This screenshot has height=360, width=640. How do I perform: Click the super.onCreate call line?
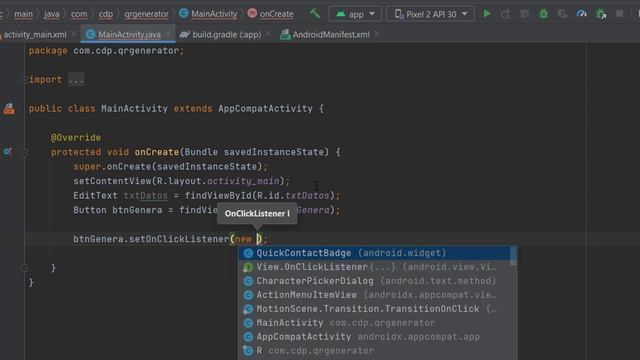click(x=171, y=167)
